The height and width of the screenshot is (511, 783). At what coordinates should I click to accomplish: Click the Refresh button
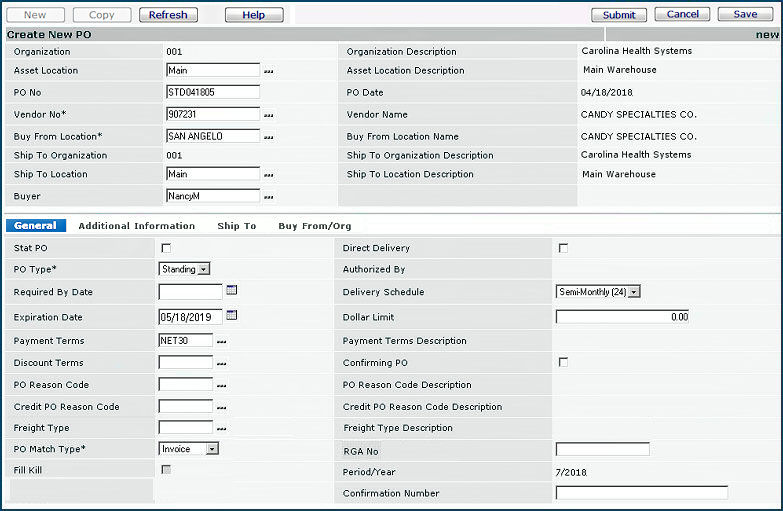tap(168, 15)
